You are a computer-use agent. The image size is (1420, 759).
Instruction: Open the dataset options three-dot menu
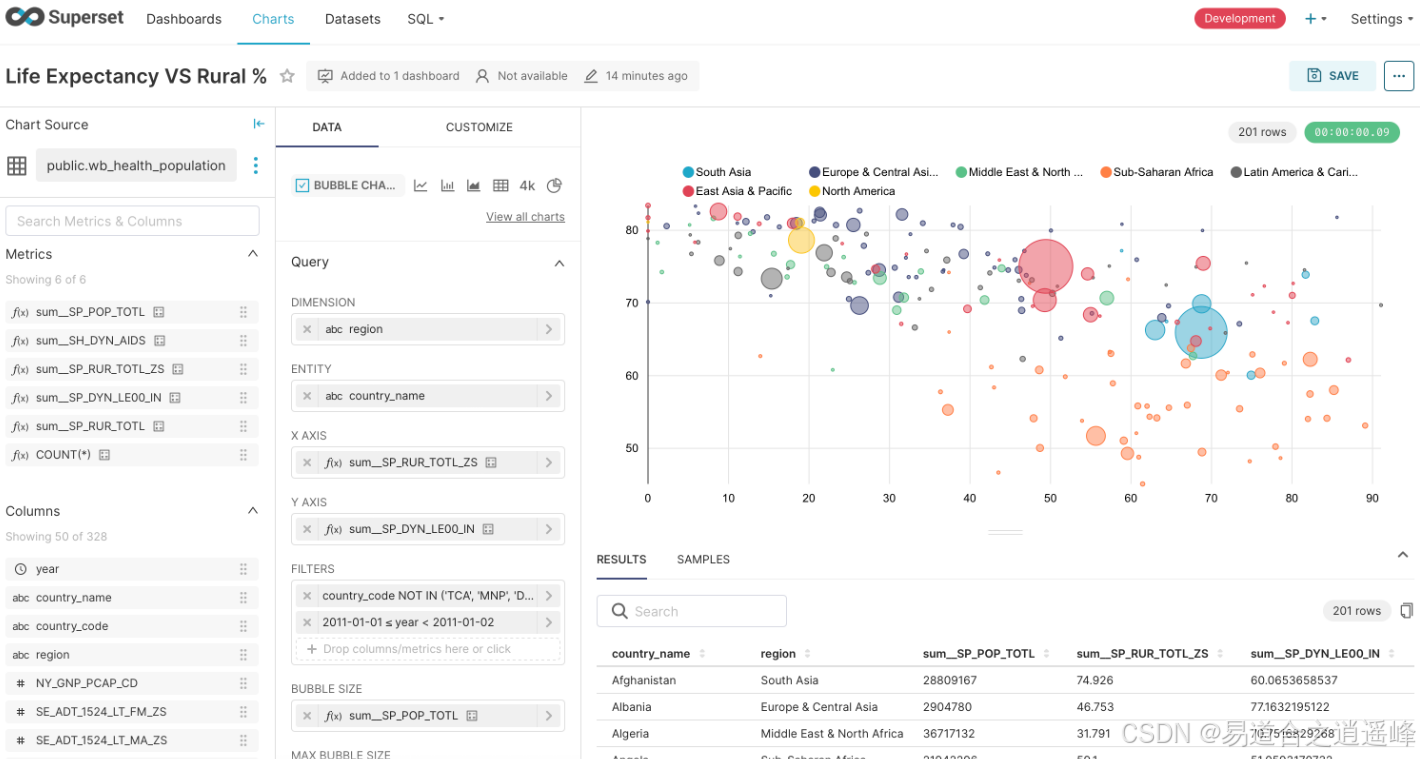pos(256,166)
